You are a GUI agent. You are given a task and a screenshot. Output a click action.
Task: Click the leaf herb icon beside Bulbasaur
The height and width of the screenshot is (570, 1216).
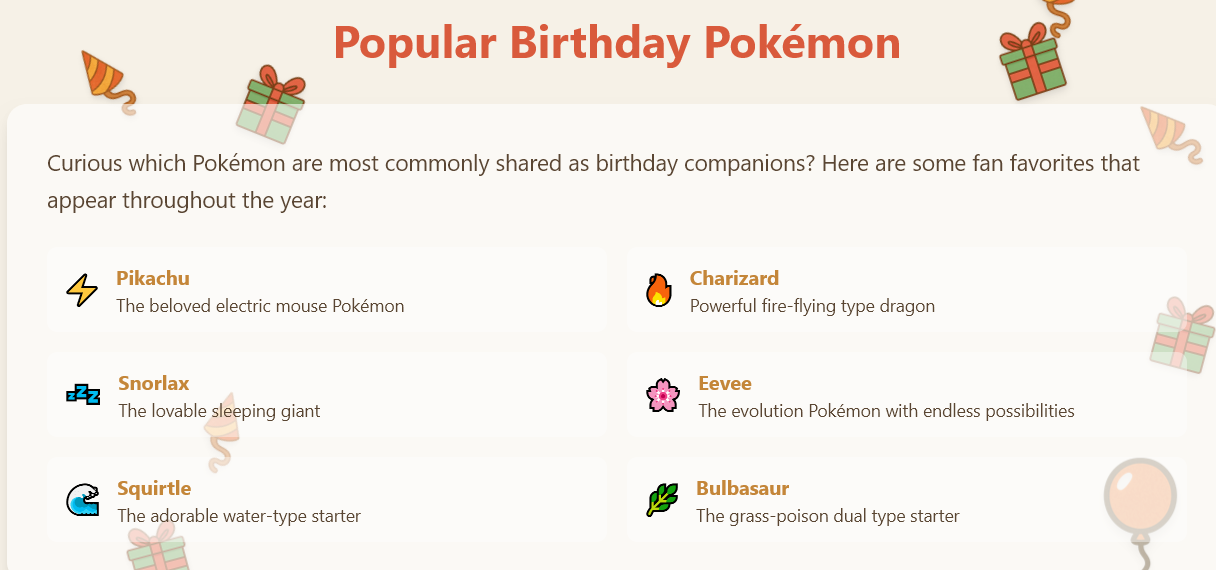tap(661, 501)
